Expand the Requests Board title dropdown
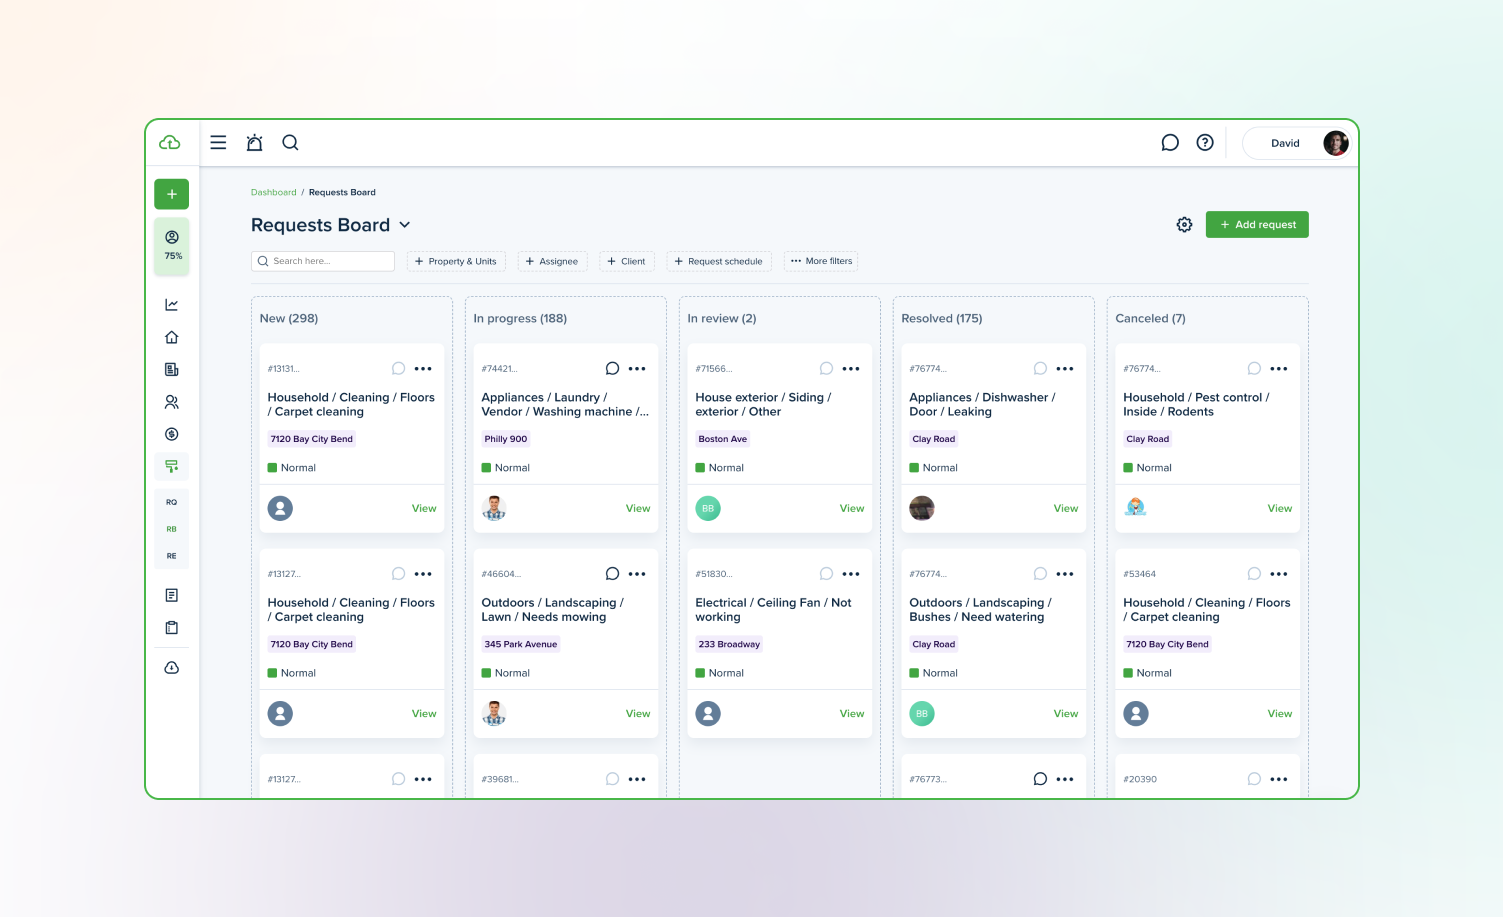 pos(405,225)
